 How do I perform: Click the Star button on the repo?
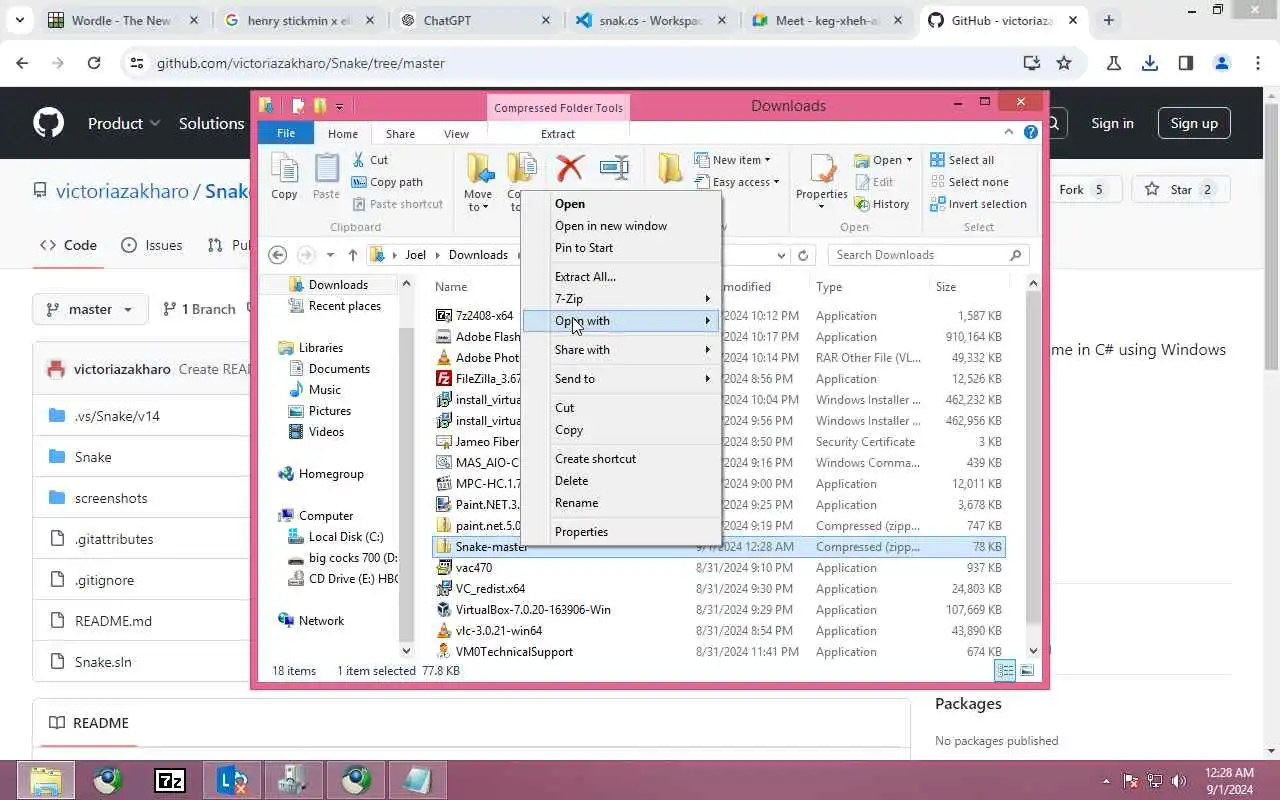[x=1180, y=189]
